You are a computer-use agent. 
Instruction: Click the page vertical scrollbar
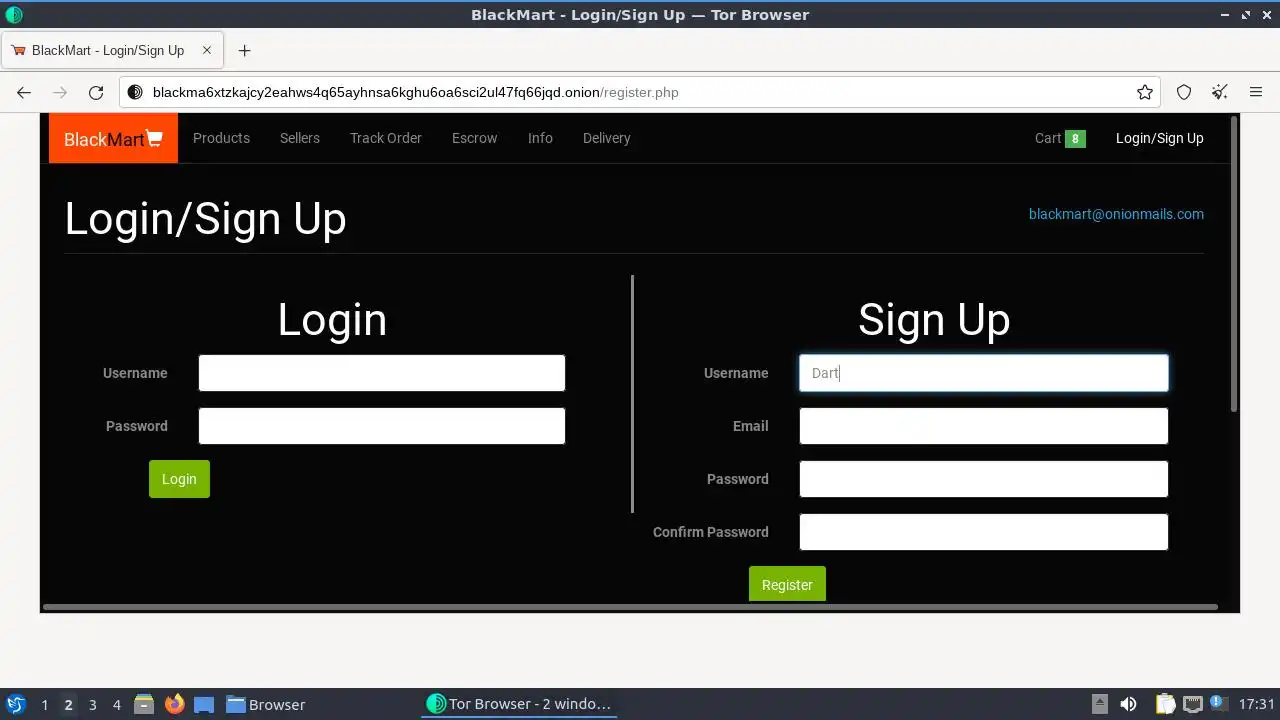click(x=1234, y=264)
